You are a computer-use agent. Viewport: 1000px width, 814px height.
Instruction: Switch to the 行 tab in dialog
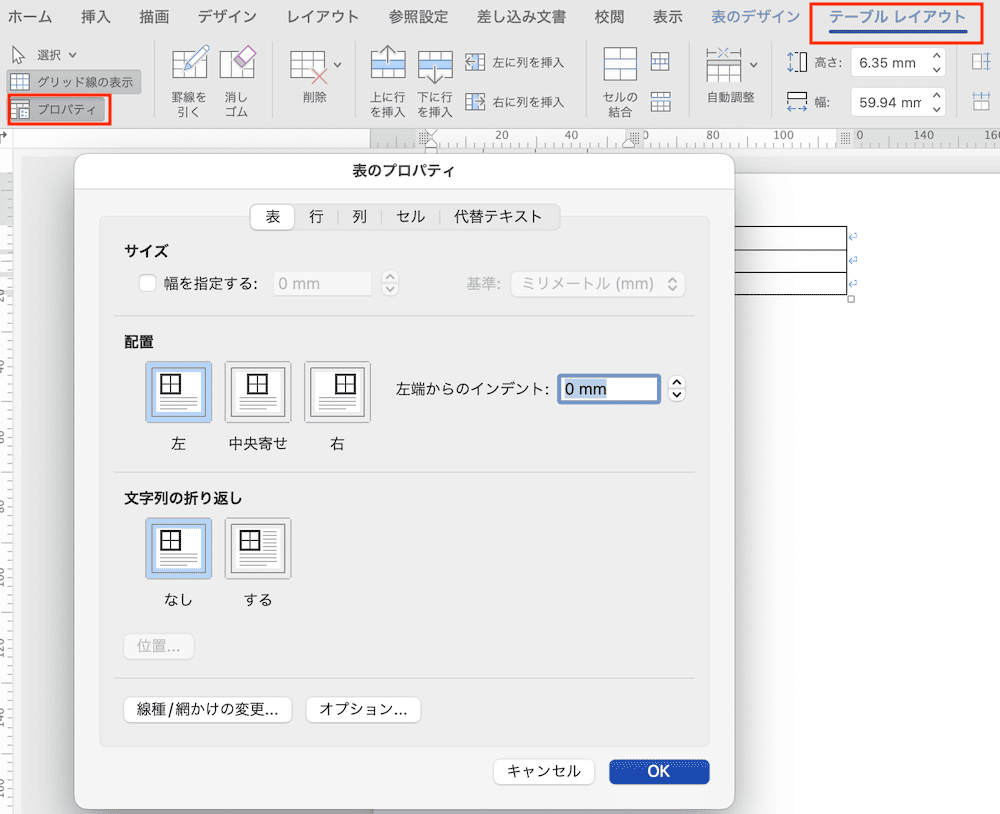coord(316,216)
